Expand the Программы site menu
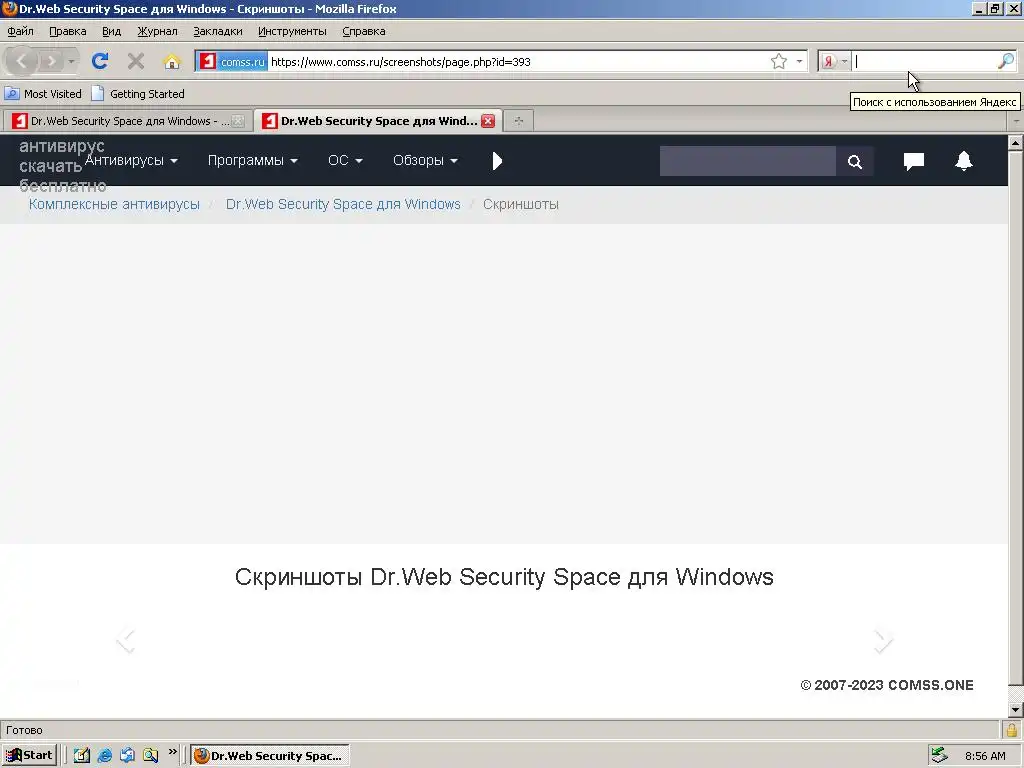The width and height of the screenshot is (1024, 768). coord(253,161)
